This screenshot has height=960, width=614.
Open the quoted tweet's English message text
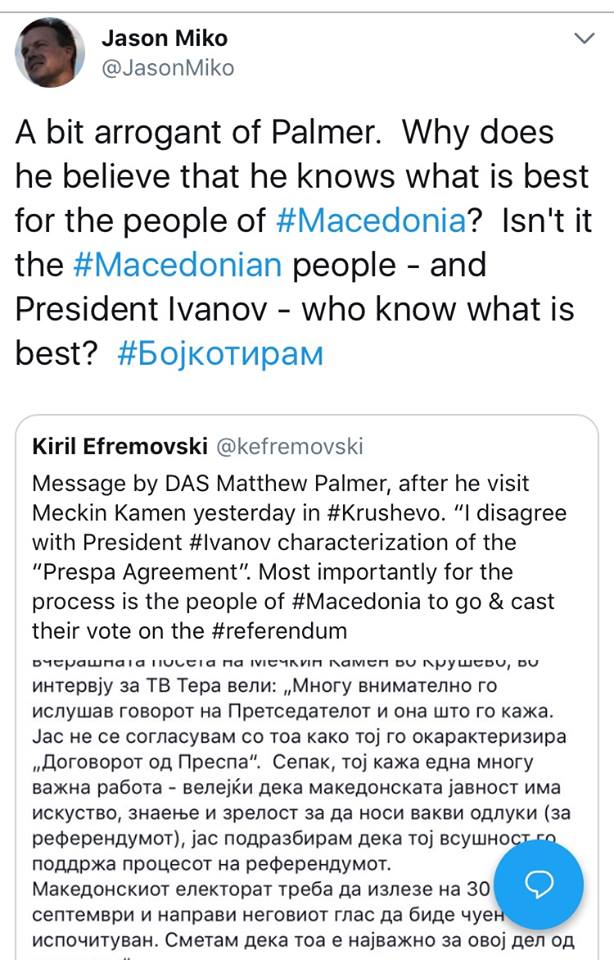(x=300, y=557)
